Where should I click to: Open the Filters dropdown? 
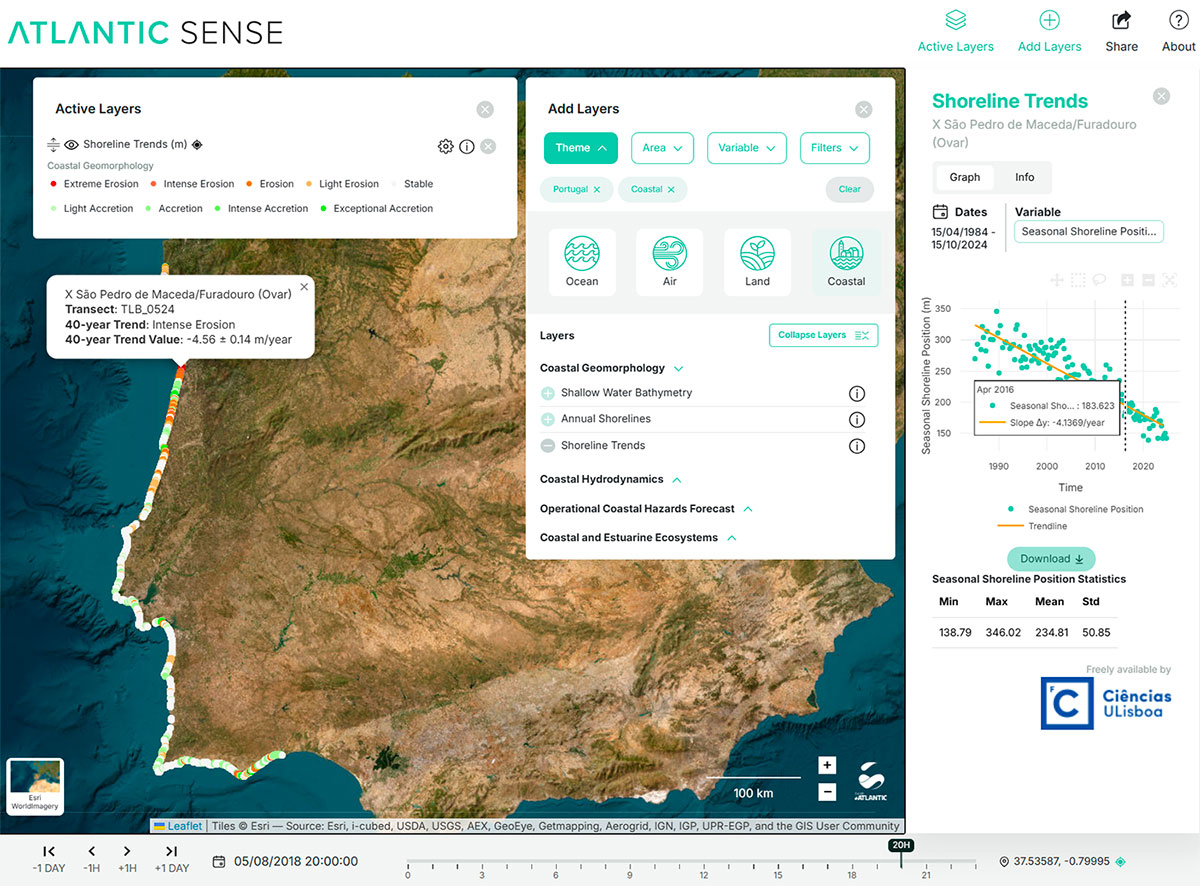point(835,148)
